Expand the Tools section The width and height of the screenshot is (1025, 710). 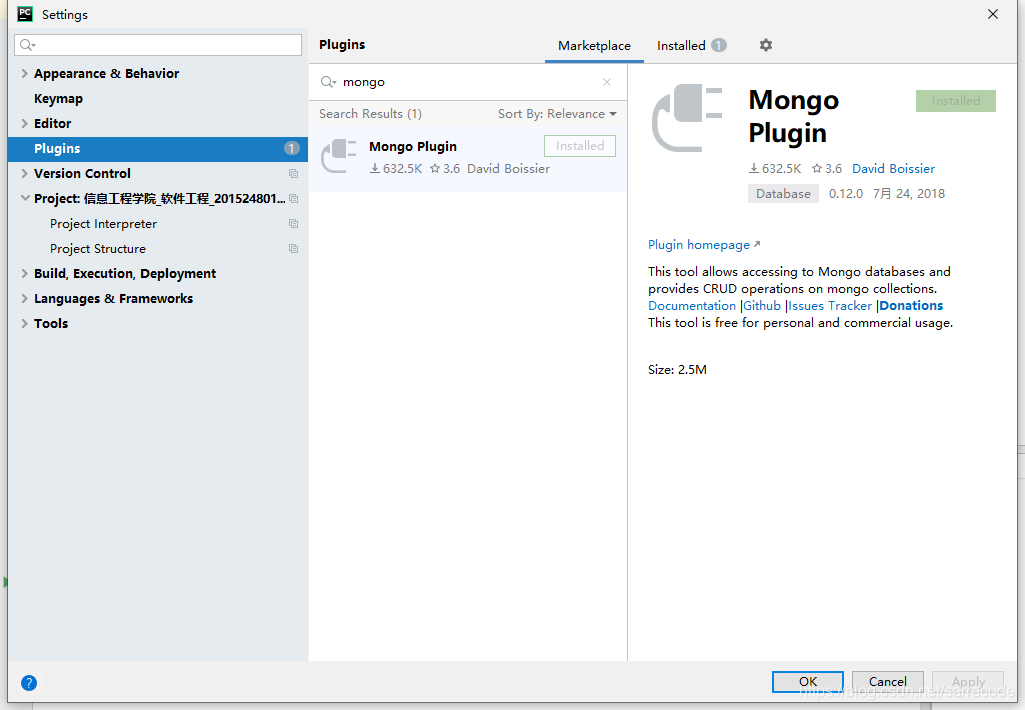coord(24,324)
